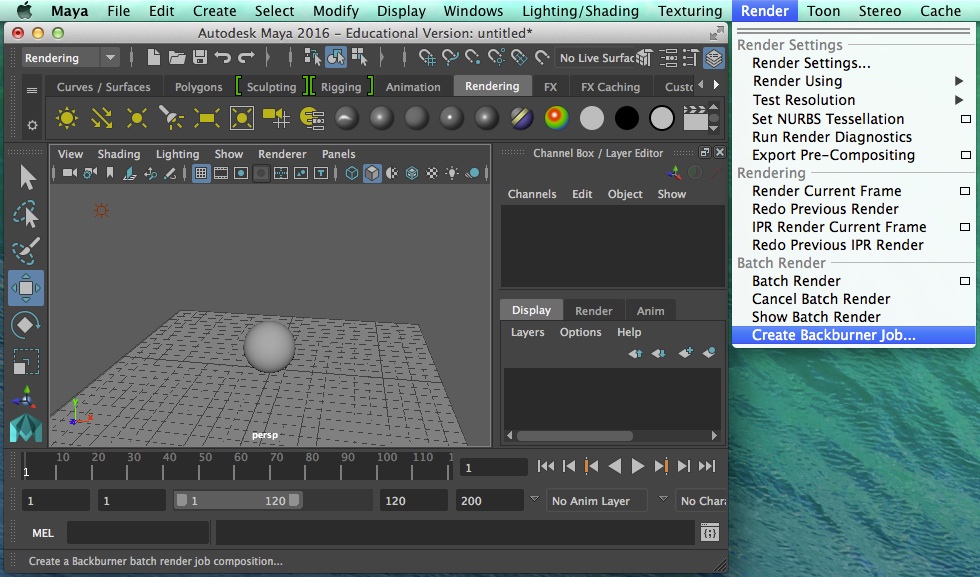Switch to the Animation shelf tab
The height and width of the screenshot is (577, 980).
point(412,87)
